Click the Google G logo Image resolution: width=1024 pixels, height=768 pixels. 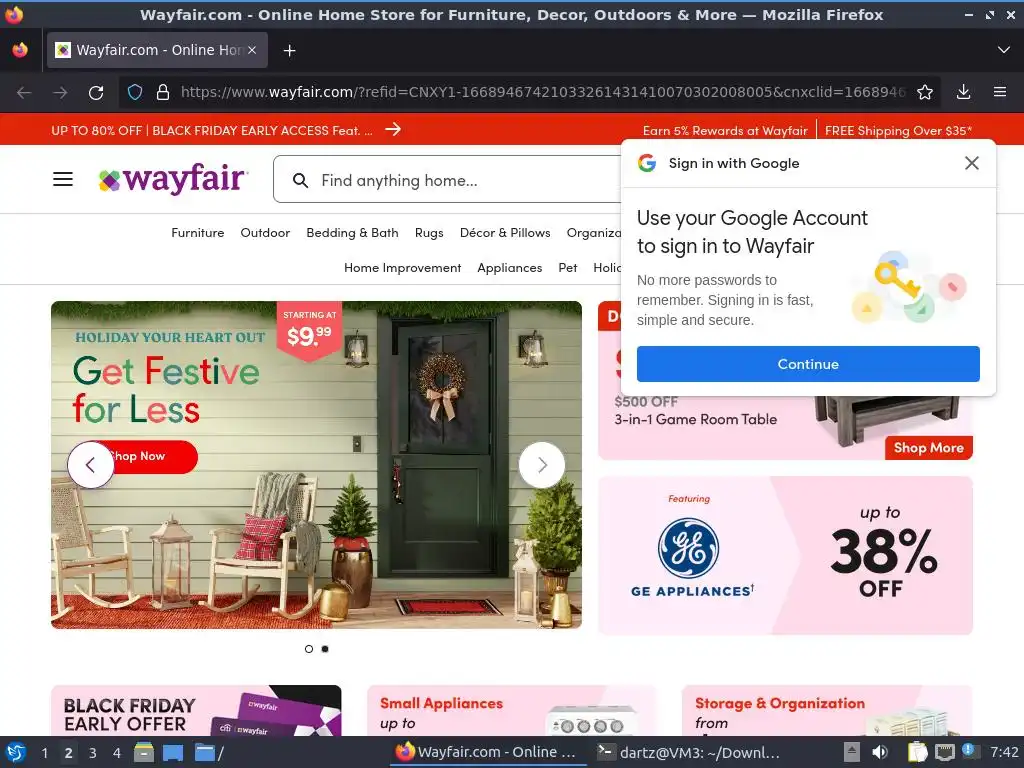[647, 163]
